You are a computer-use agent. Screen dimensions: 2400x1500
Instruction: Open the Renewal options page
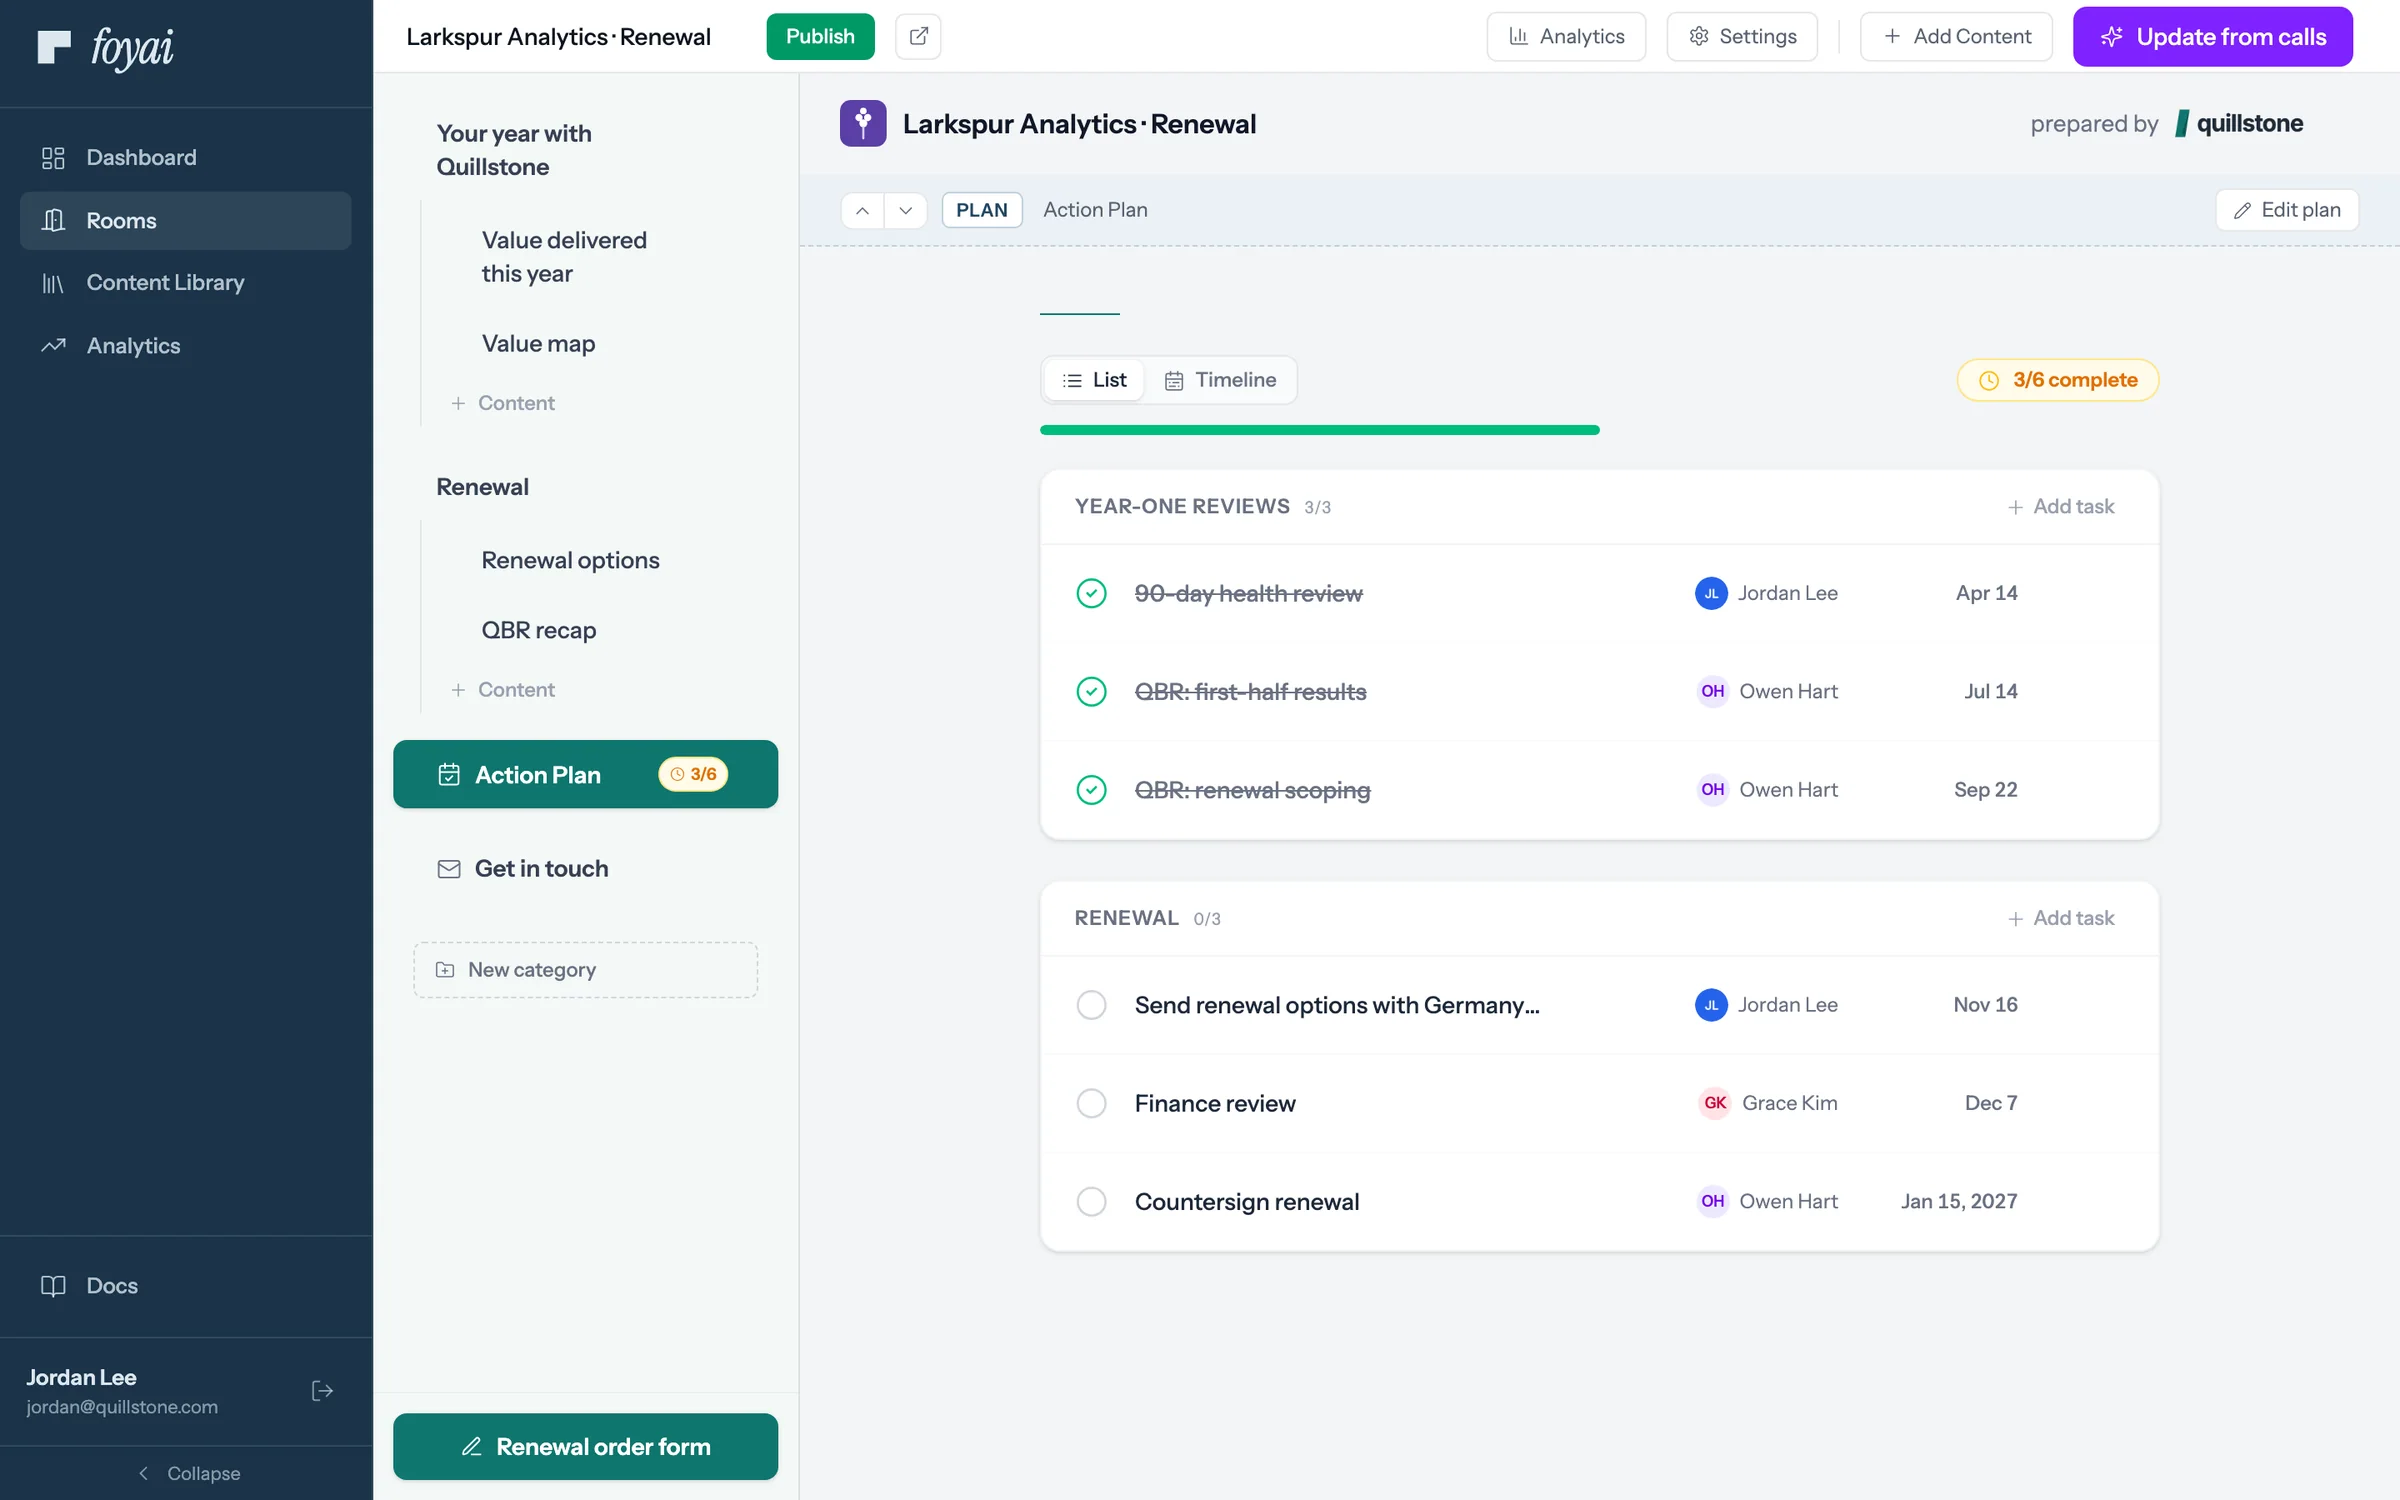[570, 560]
